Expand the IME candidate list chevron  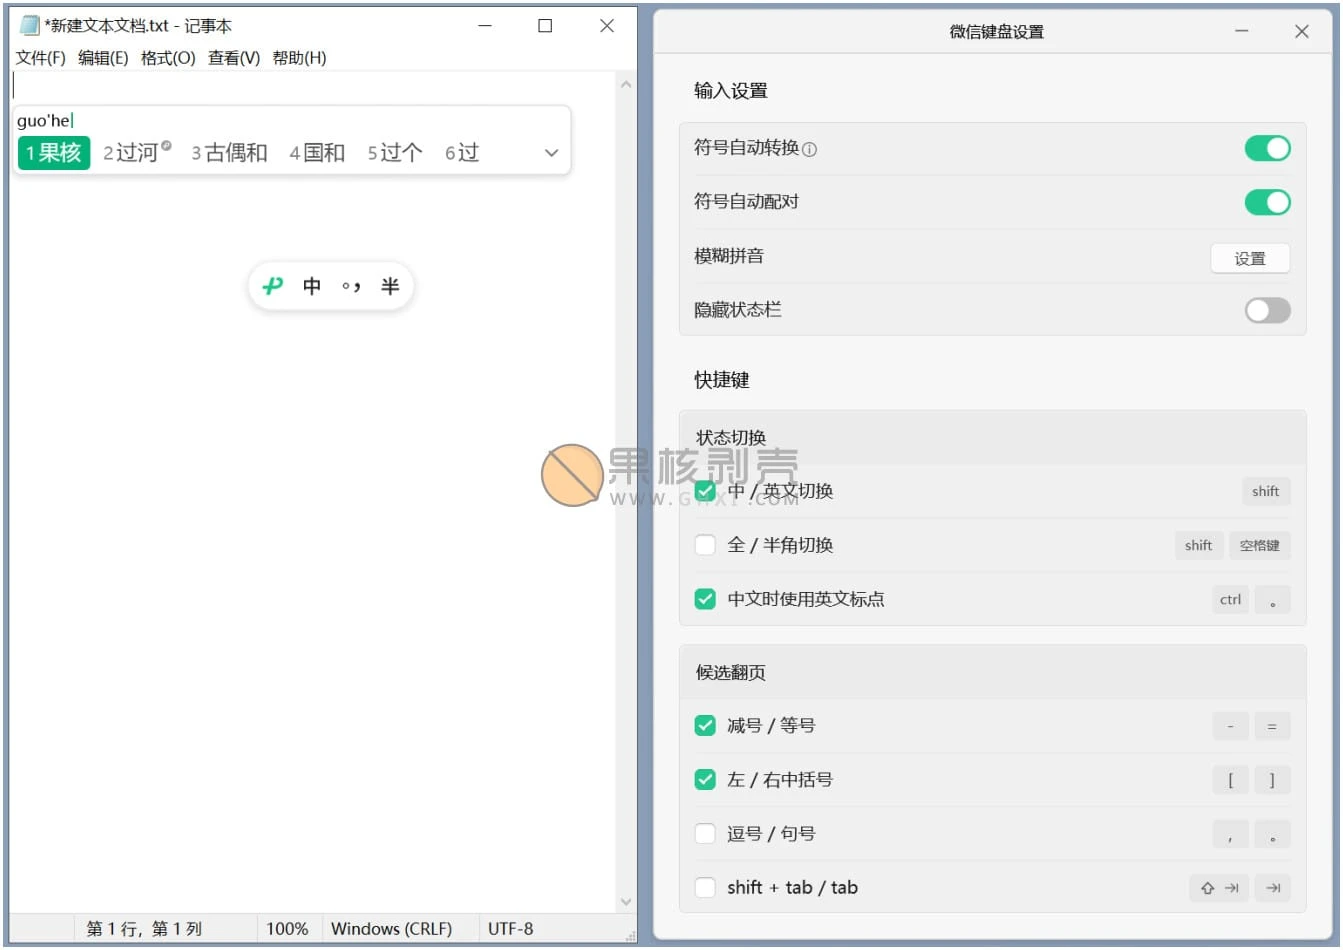click(x=551, y=153)
